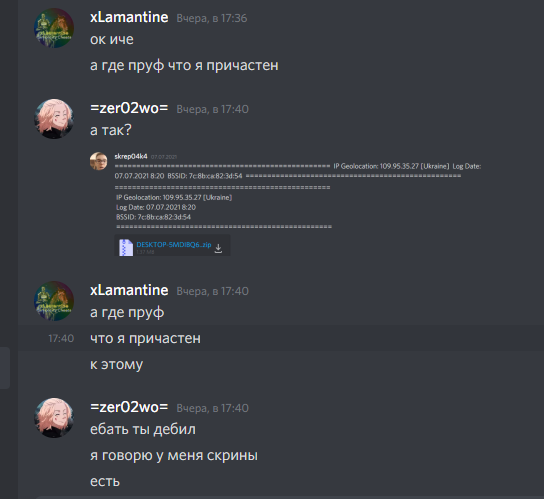
Task: Click =zer02wo= avatar beside "ебать ты дебил"
Action: click(54, 418)
